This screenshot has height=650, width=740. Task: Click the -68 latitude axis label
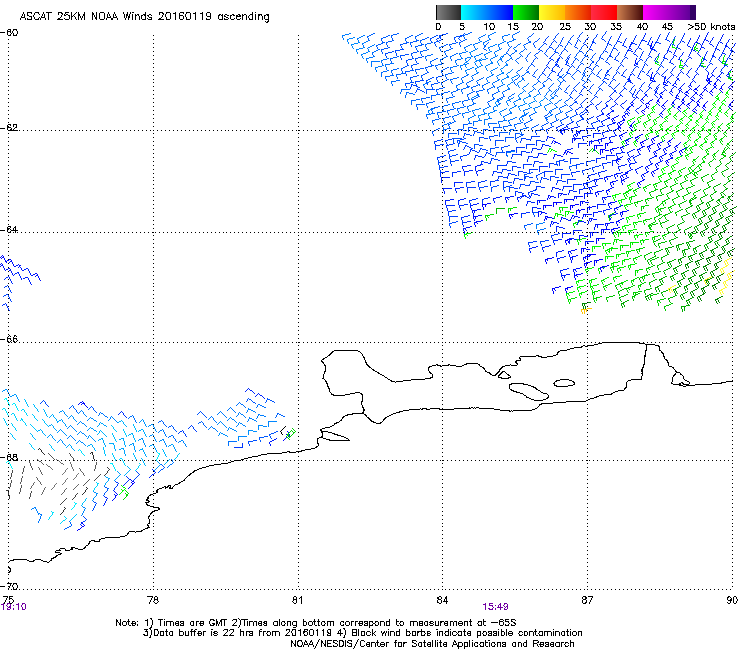coord(10,457)
